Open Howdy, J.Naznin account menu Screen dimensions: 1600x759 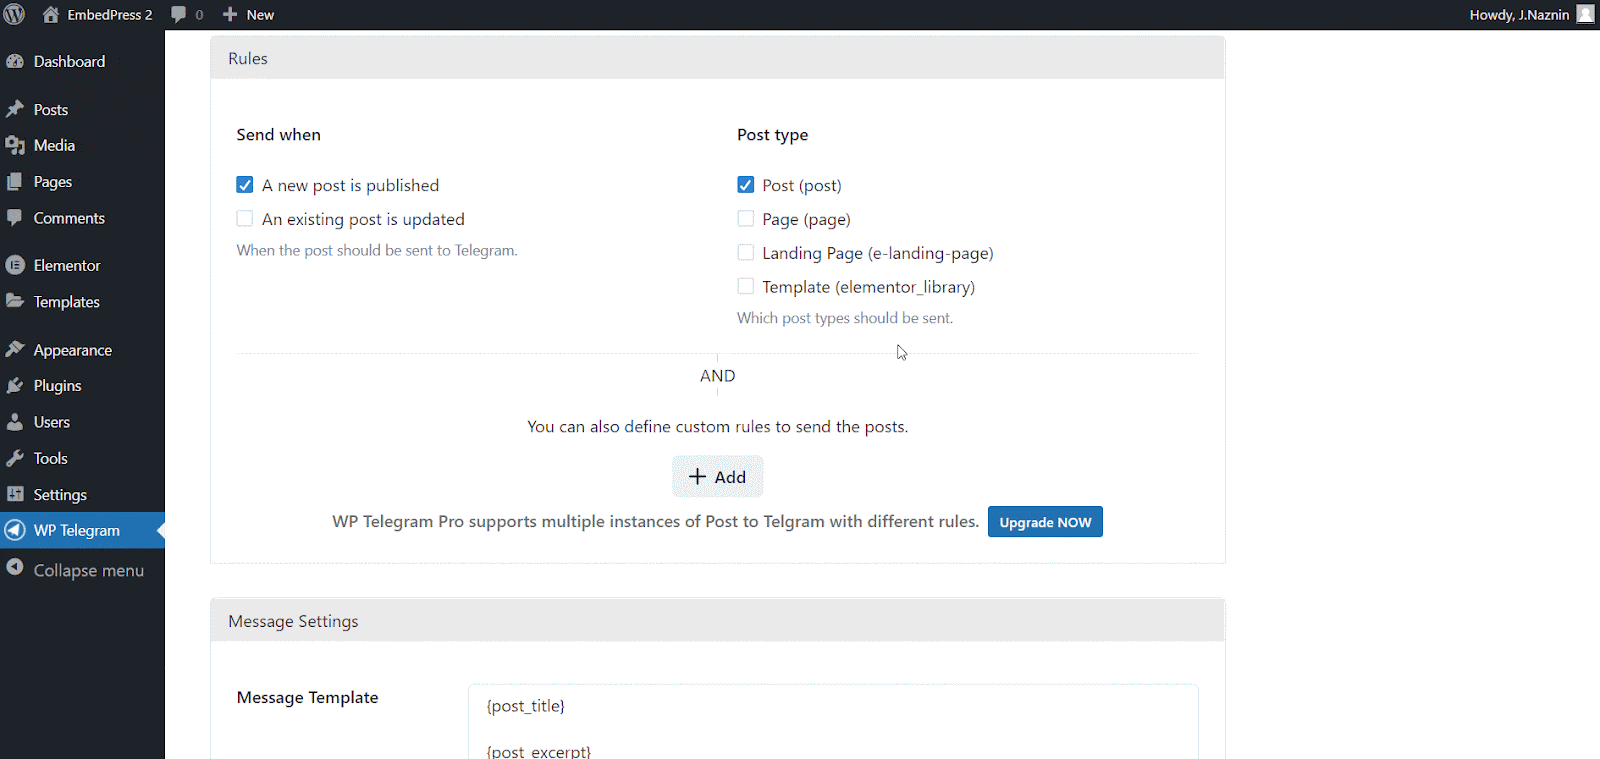pyautogui.click(x=1519, y=14)
